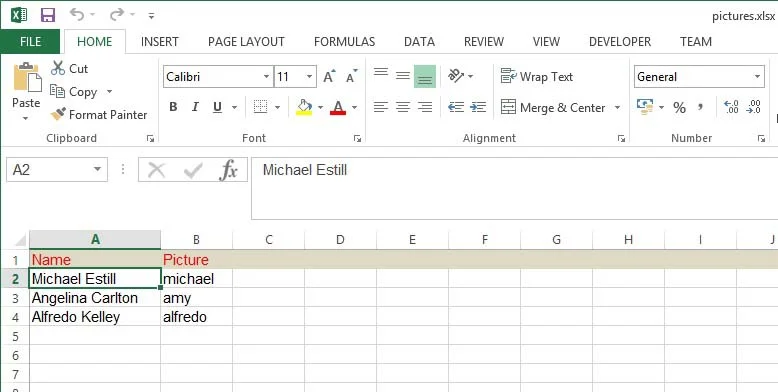Apply Comma Style
Screen dimensions: 778x392
tap(701, 107)
